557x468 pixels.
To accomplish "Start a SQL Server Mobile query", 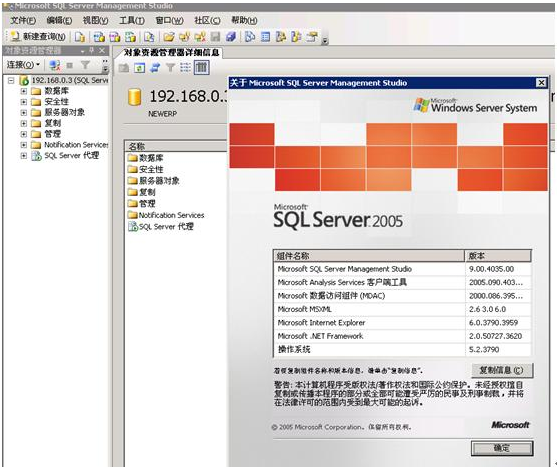I will click(x=149, y=36).
